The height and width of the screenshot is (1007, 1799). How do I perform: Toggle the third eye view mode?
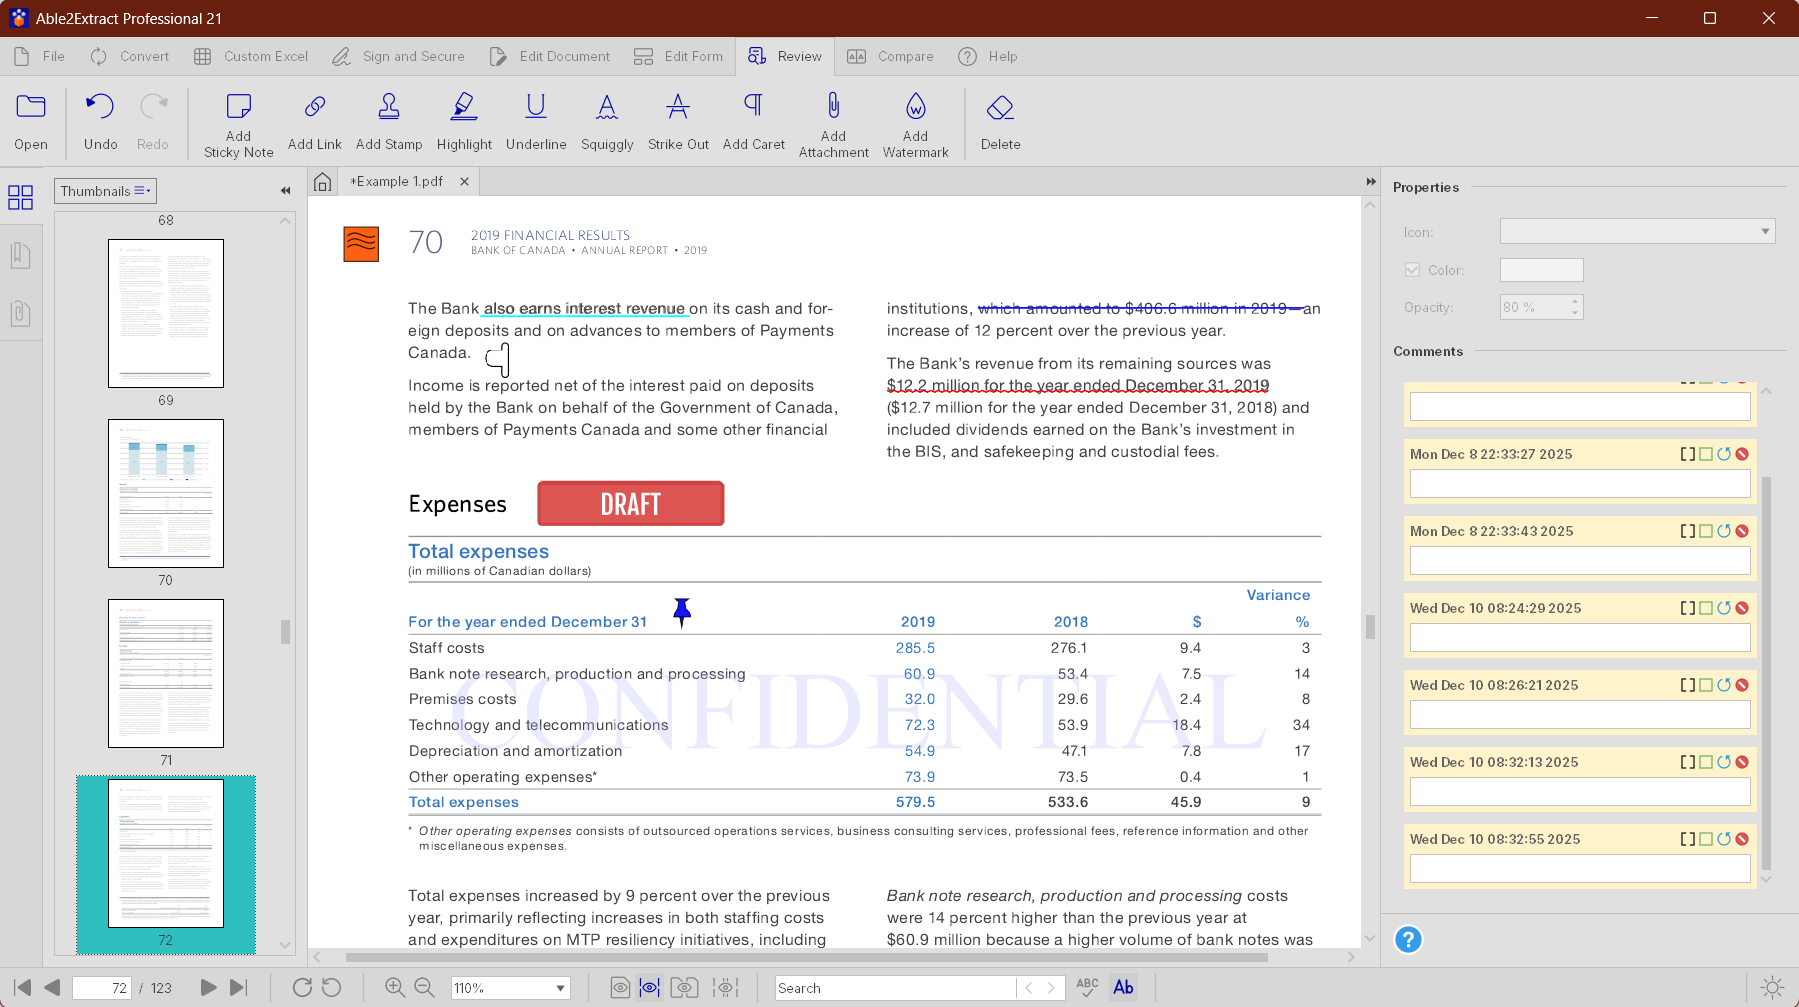click(684, 988)
